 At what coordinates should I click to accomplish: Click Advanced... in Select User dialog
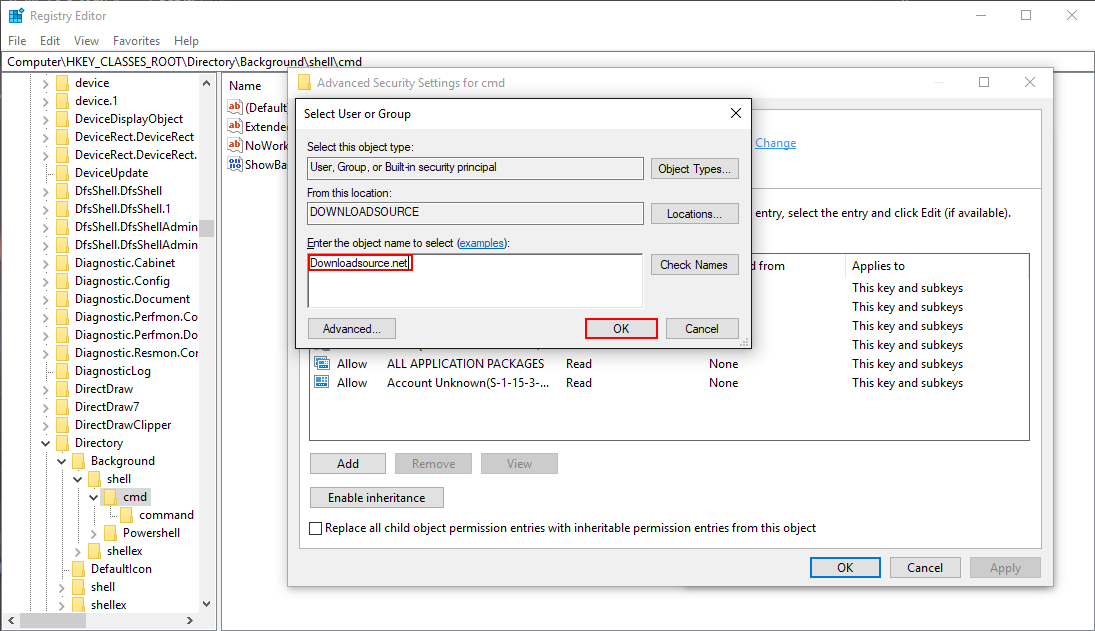pyautogui.click(x=351, y=329)
